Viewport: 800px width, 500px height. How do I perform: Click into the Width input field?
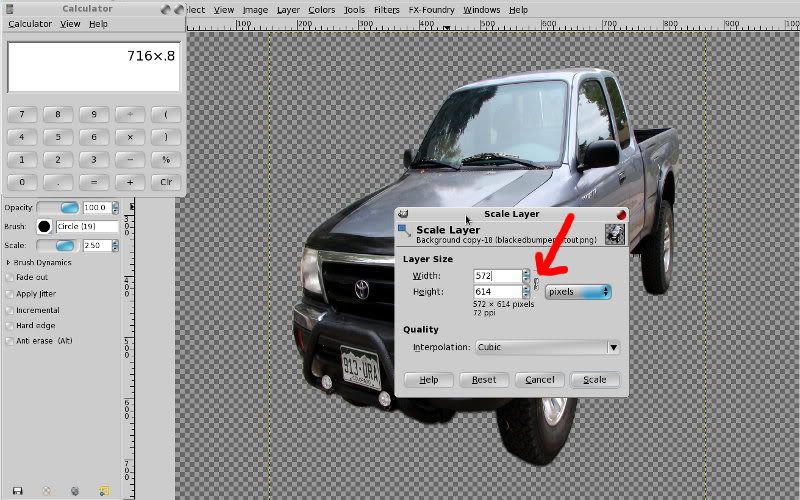[x=498, y=276]
